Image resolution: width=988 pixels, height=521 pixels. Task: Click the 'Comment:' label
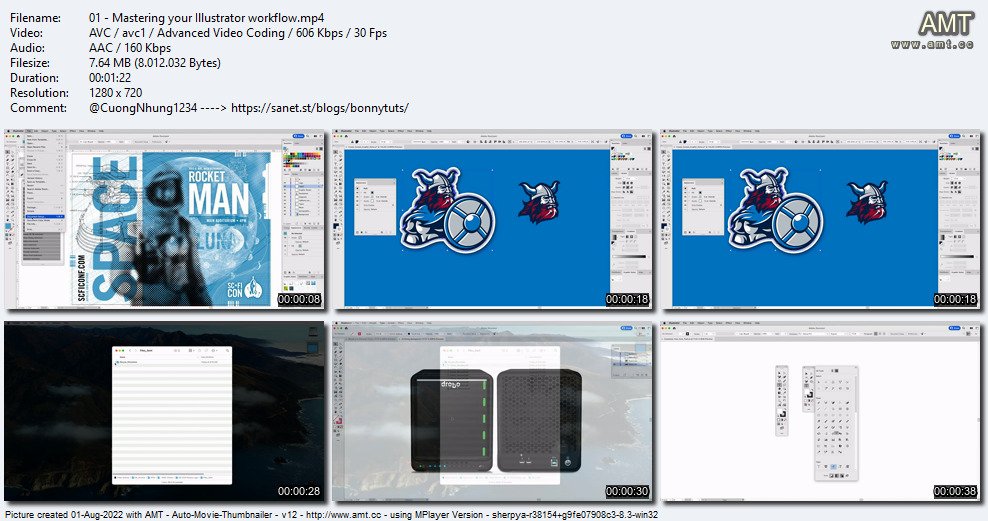pos(38,108)
